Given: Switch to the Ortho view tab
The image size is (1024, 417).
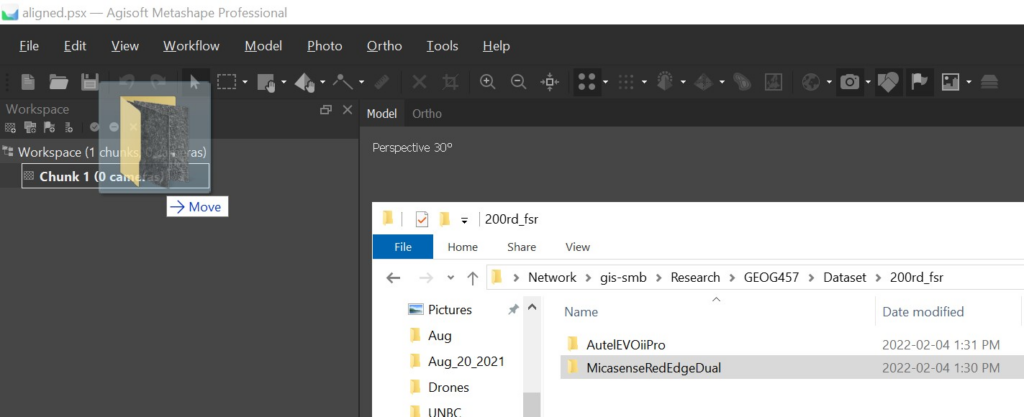Looking at the screenshot, I should point(427,114).
